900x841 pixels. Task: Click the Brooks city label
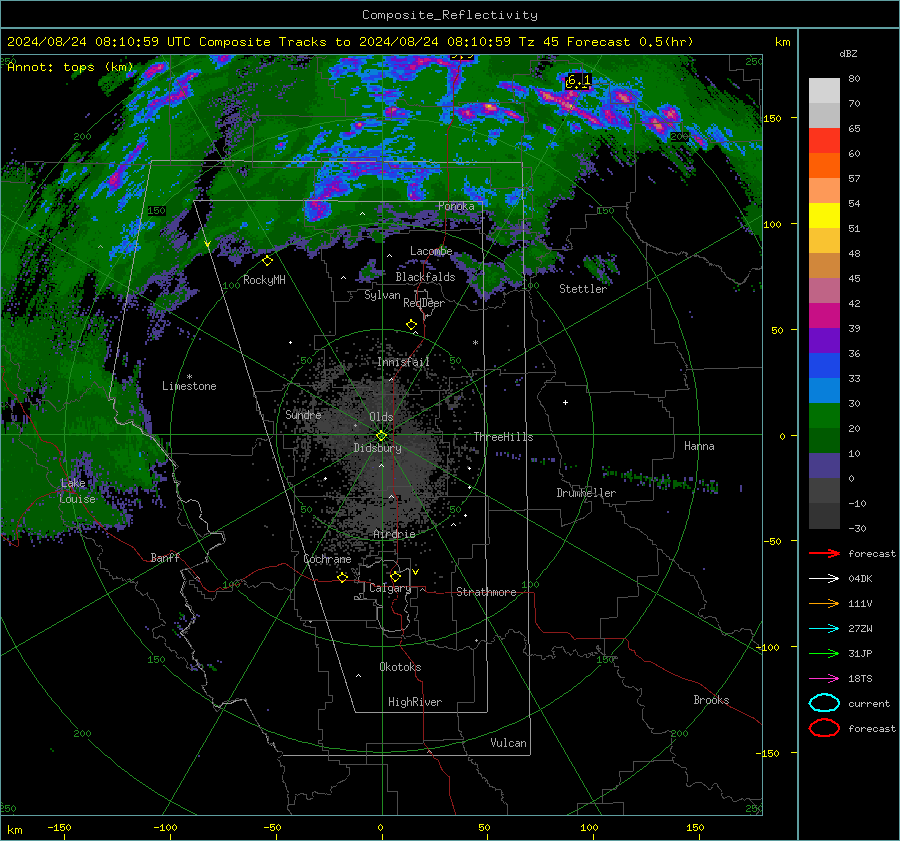tap(711, 700)
